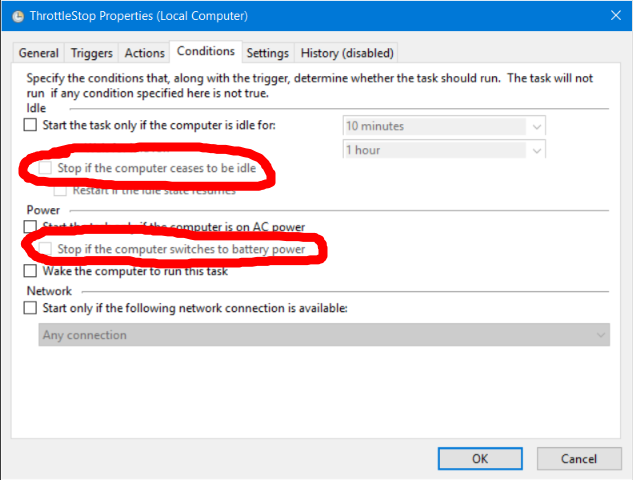
Task: Go to the Actions tab
Action: [x=143, y=53]
